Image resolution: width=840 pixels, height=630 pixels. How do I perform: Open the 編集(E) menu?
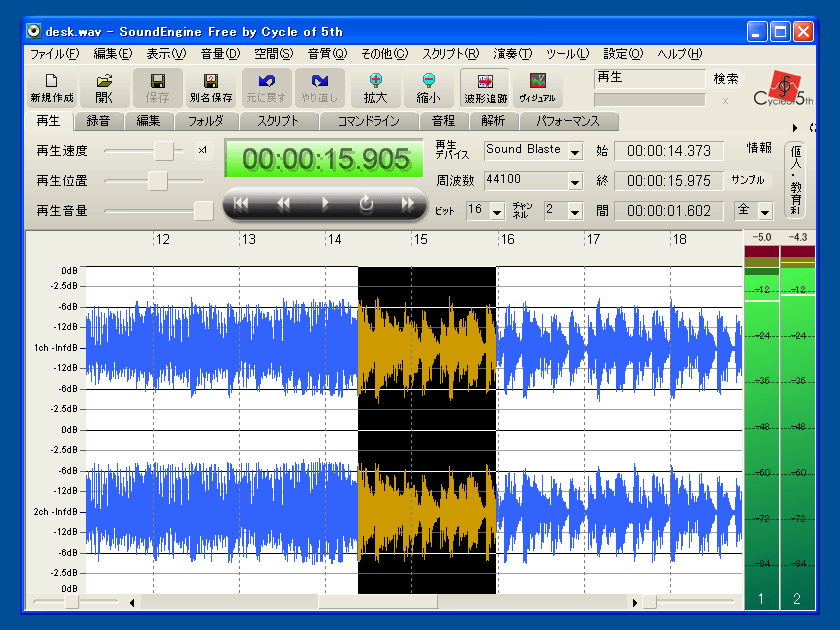click(x=112, y=54)
